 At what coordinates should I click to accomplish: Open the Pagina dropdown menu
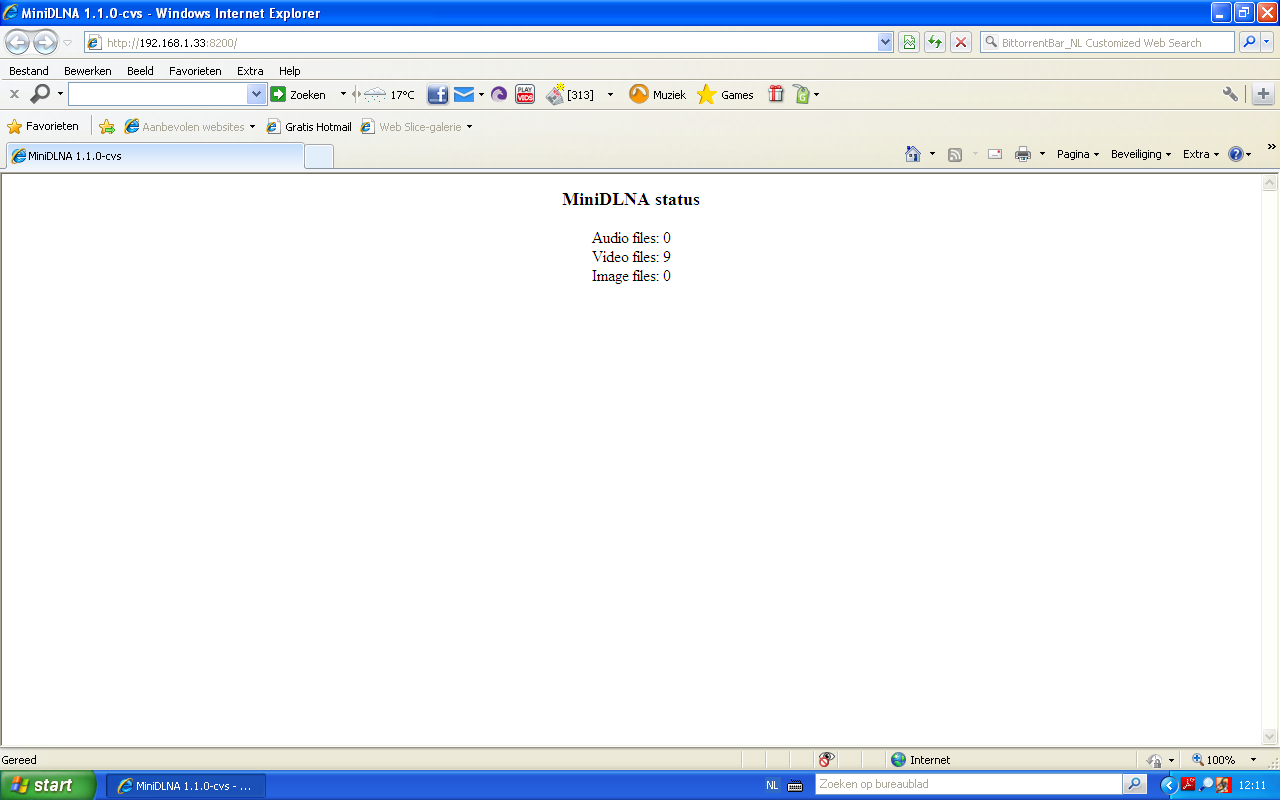point(1078,154)
